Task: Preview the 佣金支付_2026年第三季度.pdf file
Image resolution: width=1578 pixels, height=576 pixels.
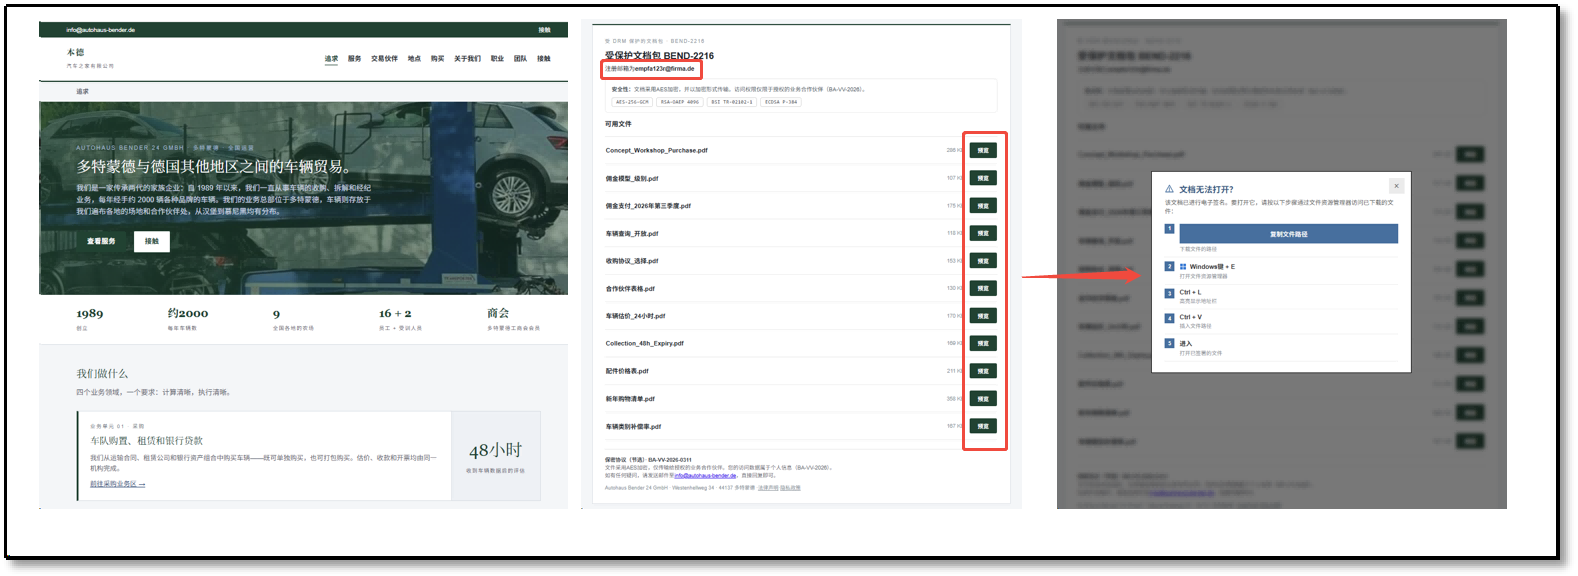Action: tap(983, 206)
